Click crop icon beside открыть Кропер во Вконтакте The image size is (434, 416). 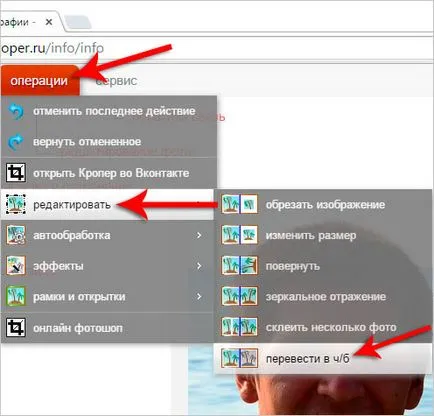click(x=16, y=173)
